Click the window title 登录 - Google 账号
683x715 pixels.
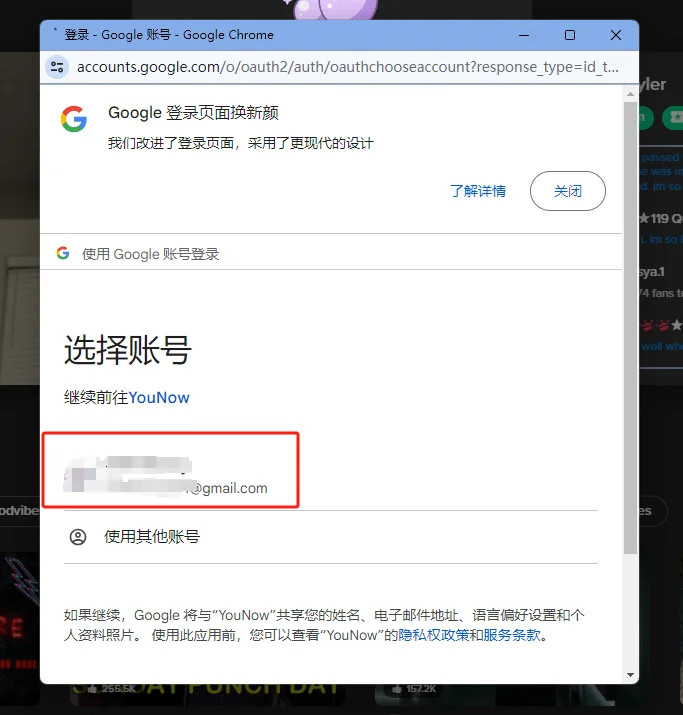point(118,35)
